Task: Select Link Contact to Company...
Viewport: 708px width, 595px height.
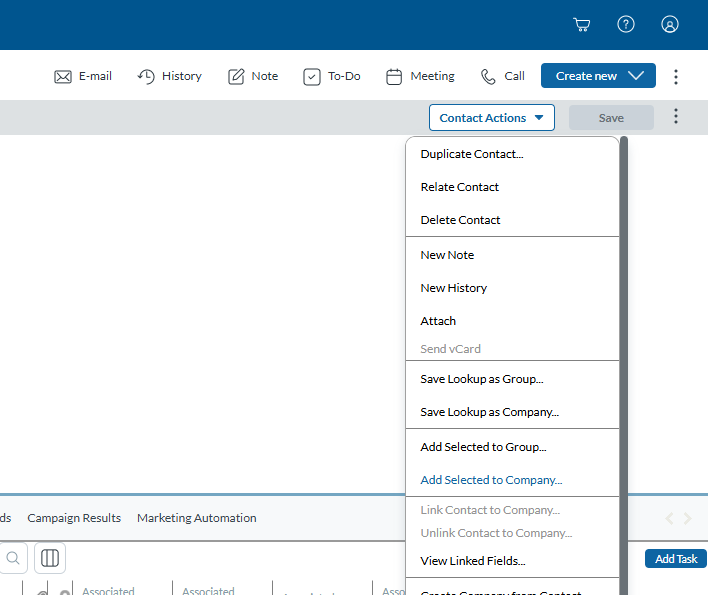Action: coord(512,510)
